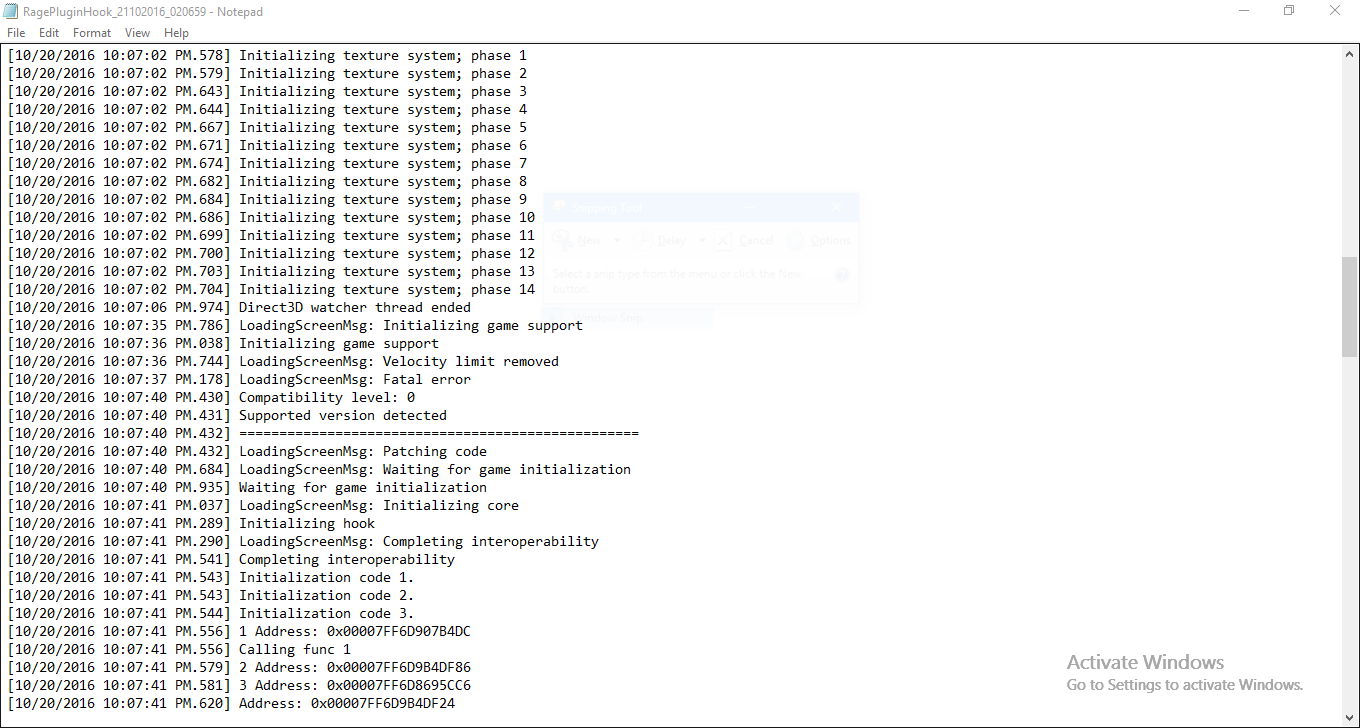Viewport: 1360px width, 728px height.
Task: Open the View menu
Action: (x=138, y=33)
